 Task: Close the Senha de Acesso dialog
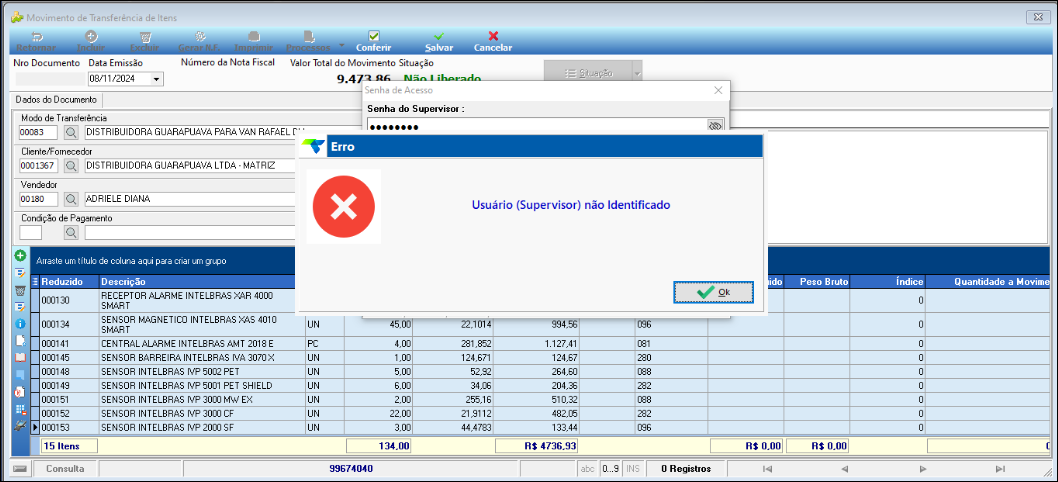pyautogui.click(x=717, y=90)
